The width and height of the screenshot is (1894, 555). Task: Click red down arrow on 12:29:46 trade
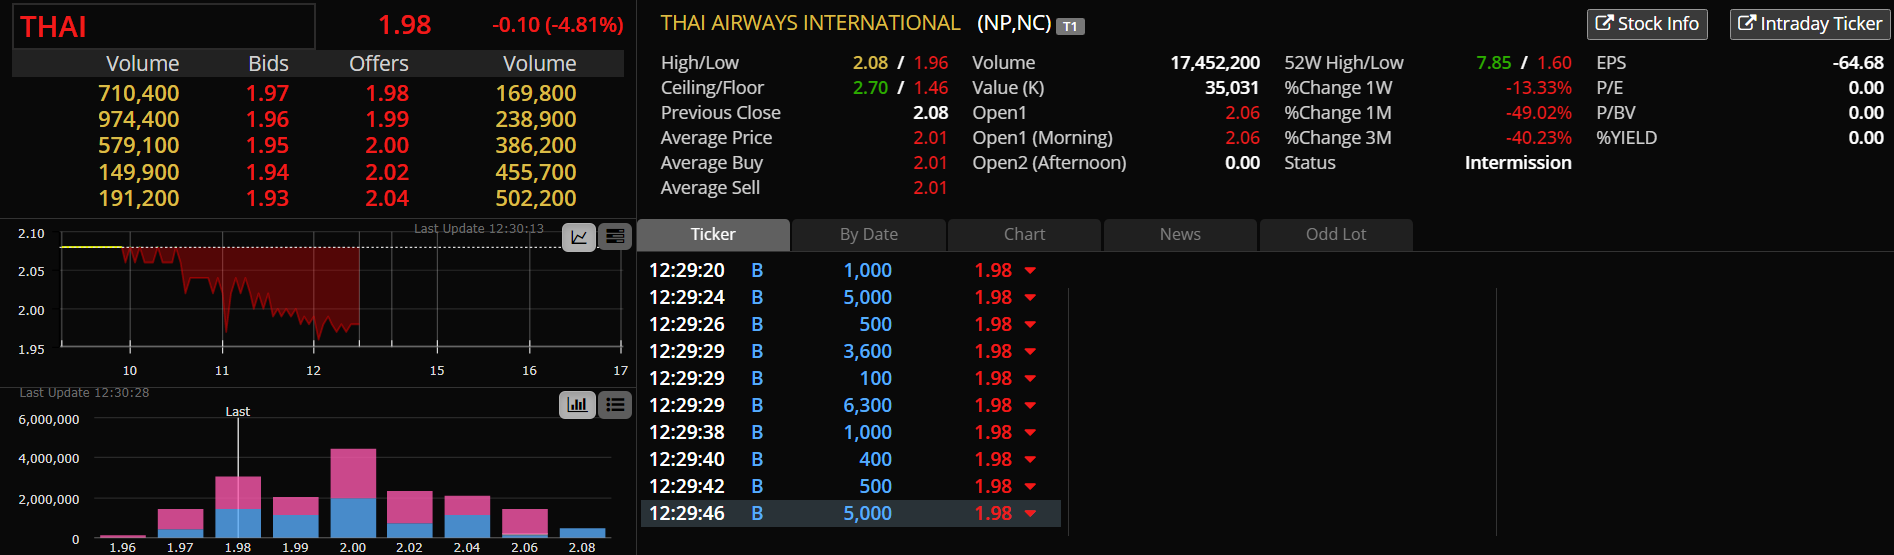pos(1030,514)
